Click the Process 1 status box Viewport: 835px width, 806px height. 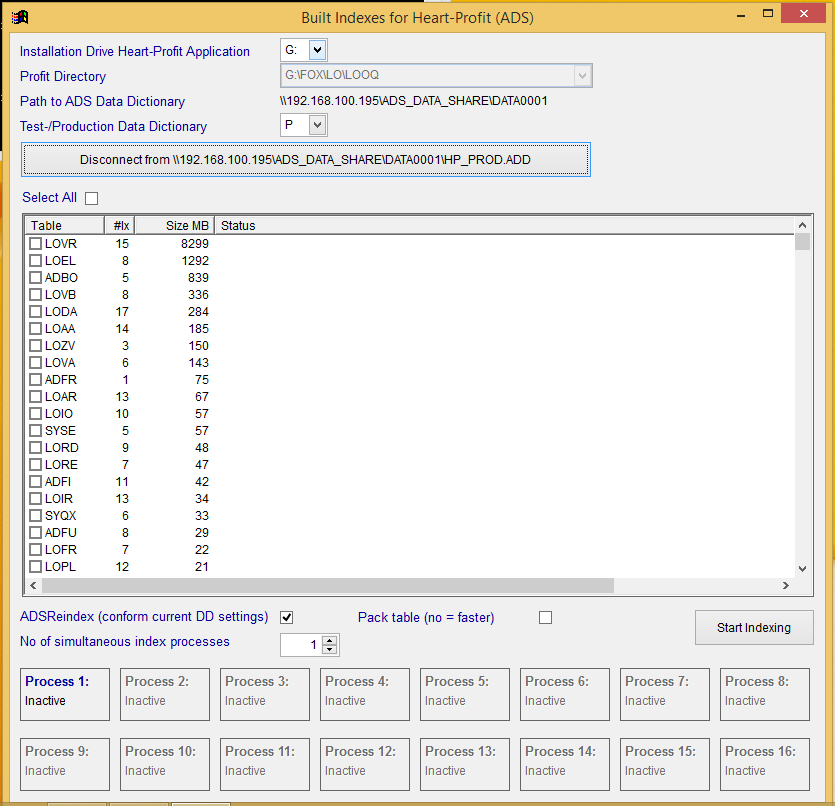coord(65,694)
